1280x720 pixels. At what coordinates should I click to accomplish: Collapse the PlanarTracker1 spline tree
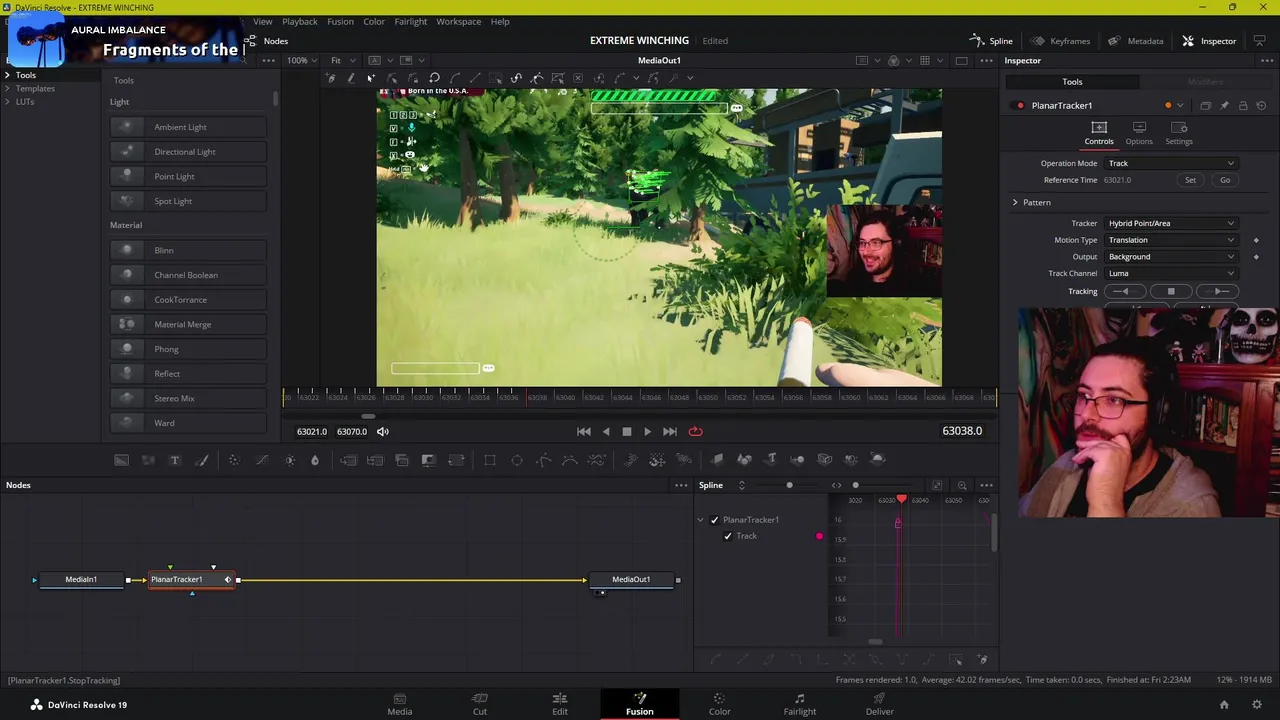click(701, 520)
